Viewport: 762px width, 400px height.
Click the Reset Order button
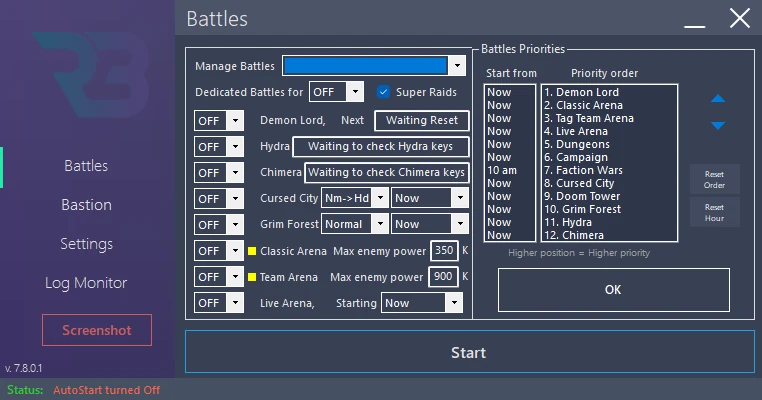pyautogui.click(x=714, y=179)
